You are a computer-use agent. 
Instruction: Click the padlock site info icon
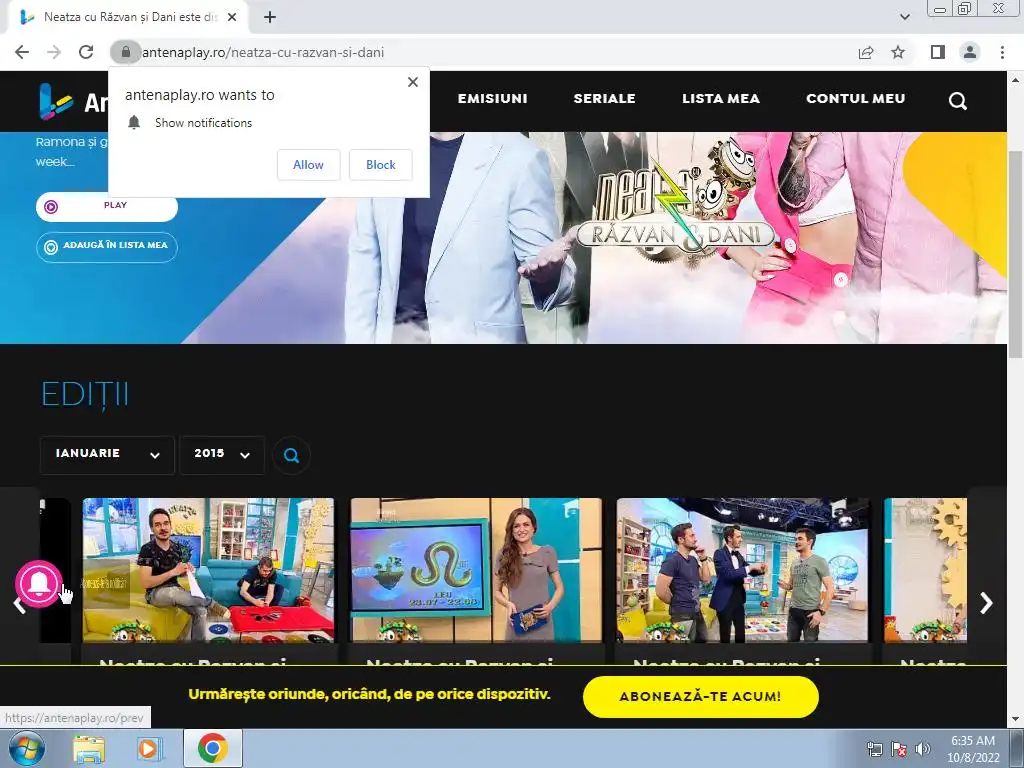(x=126, y=52)
